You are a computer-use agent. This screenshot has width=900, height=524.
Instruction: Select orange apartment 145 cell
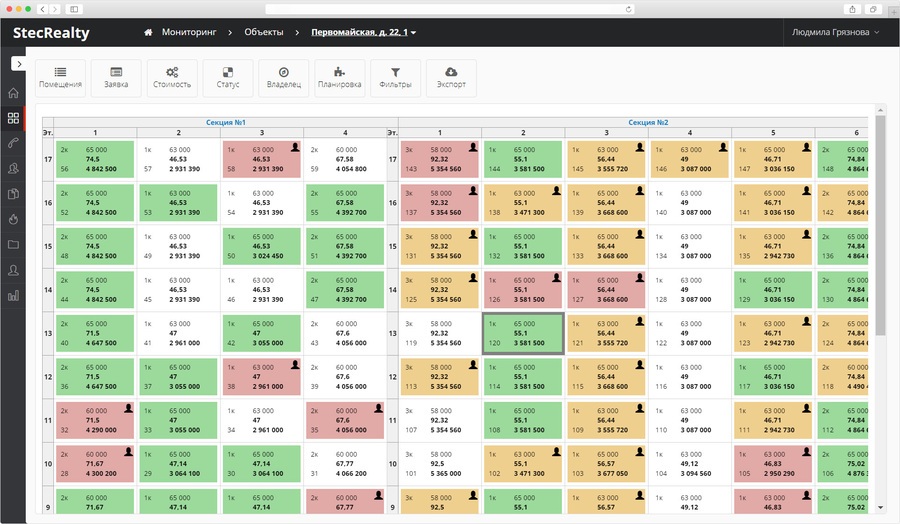click(606, 159)
